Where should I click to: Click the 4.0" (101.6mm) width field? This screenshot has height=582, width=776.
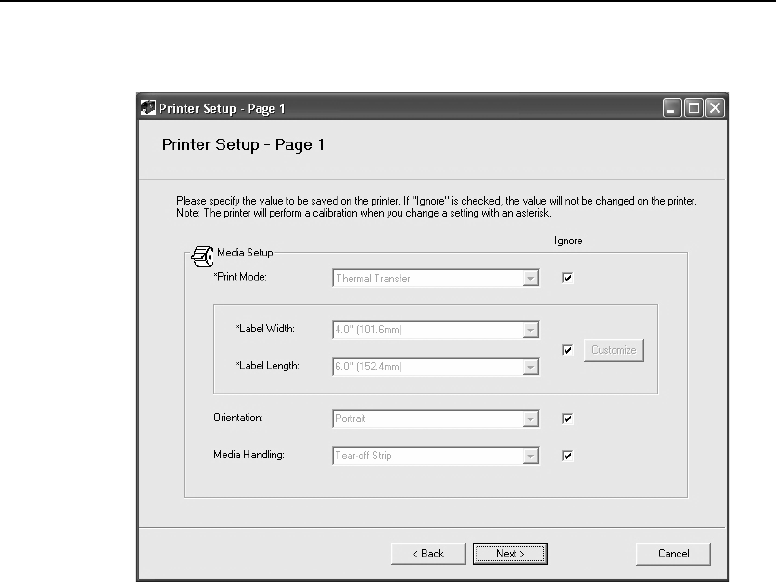click(436, 330)
